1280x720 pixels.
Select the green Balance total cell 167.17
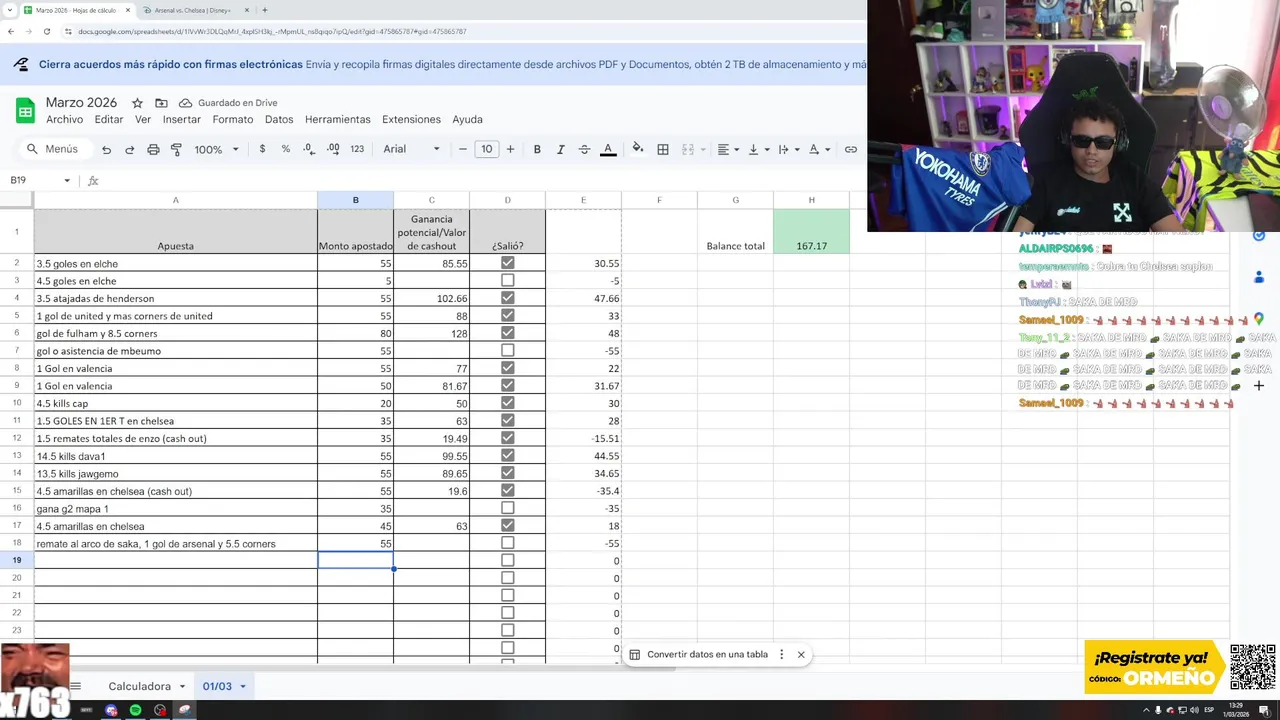click(x=811, y=232)
